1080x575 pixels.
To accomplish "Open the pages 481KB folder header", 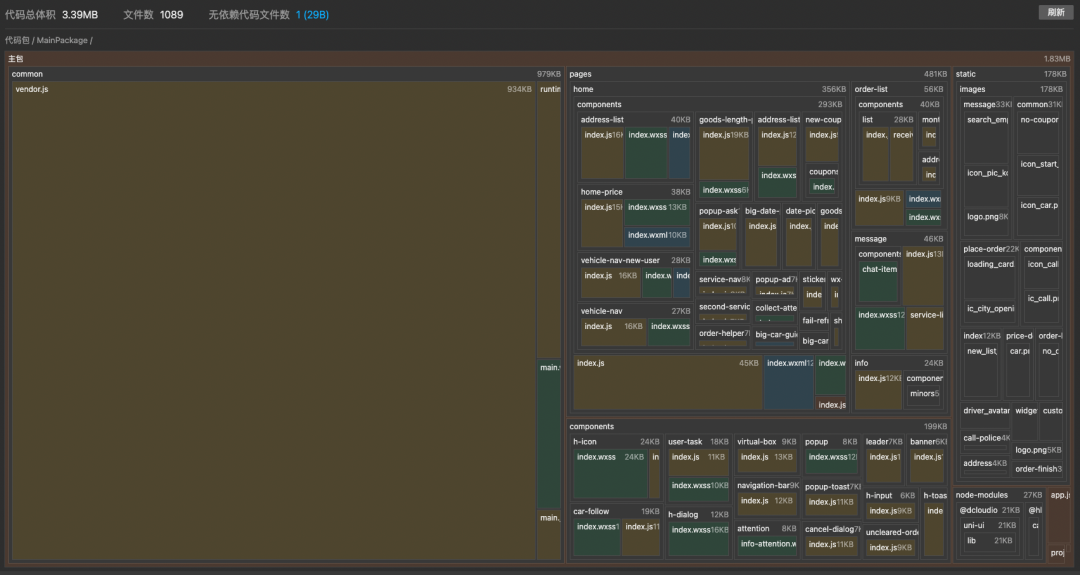I will [758, 74].
